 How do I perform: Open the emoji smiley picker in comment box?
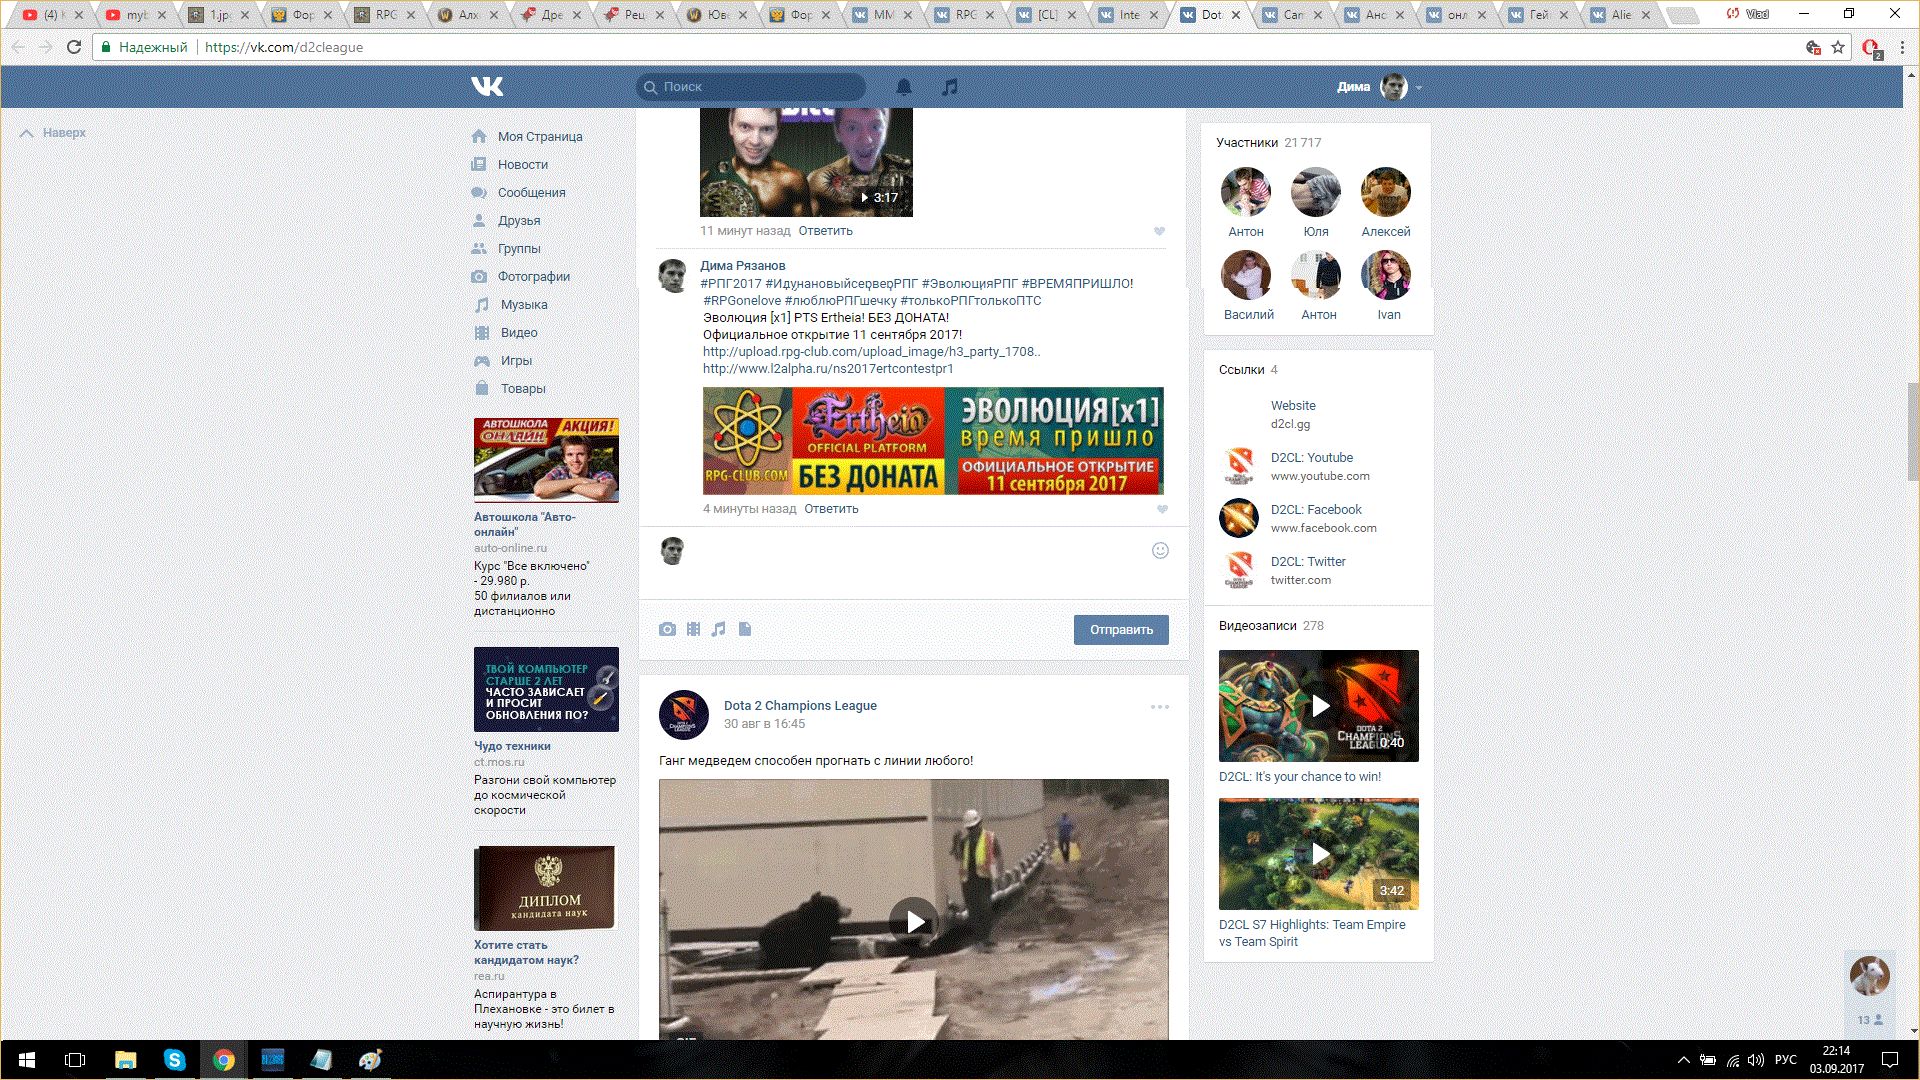[1160, 550]
